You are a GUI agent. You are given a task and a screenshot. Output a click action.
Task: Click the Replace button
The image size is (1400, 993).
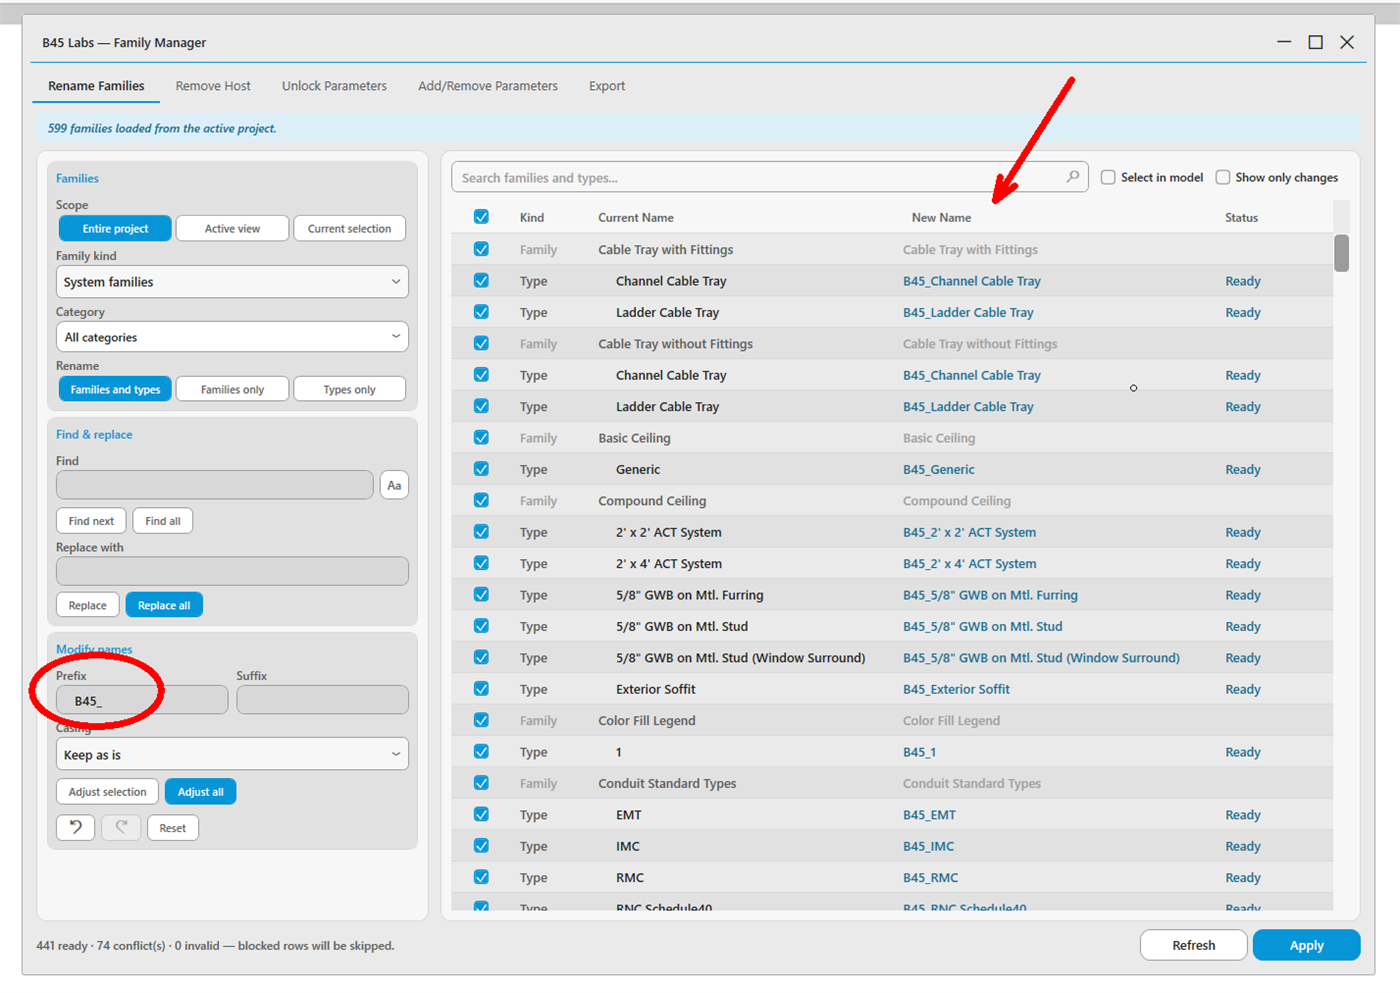(x=88, y=605)
